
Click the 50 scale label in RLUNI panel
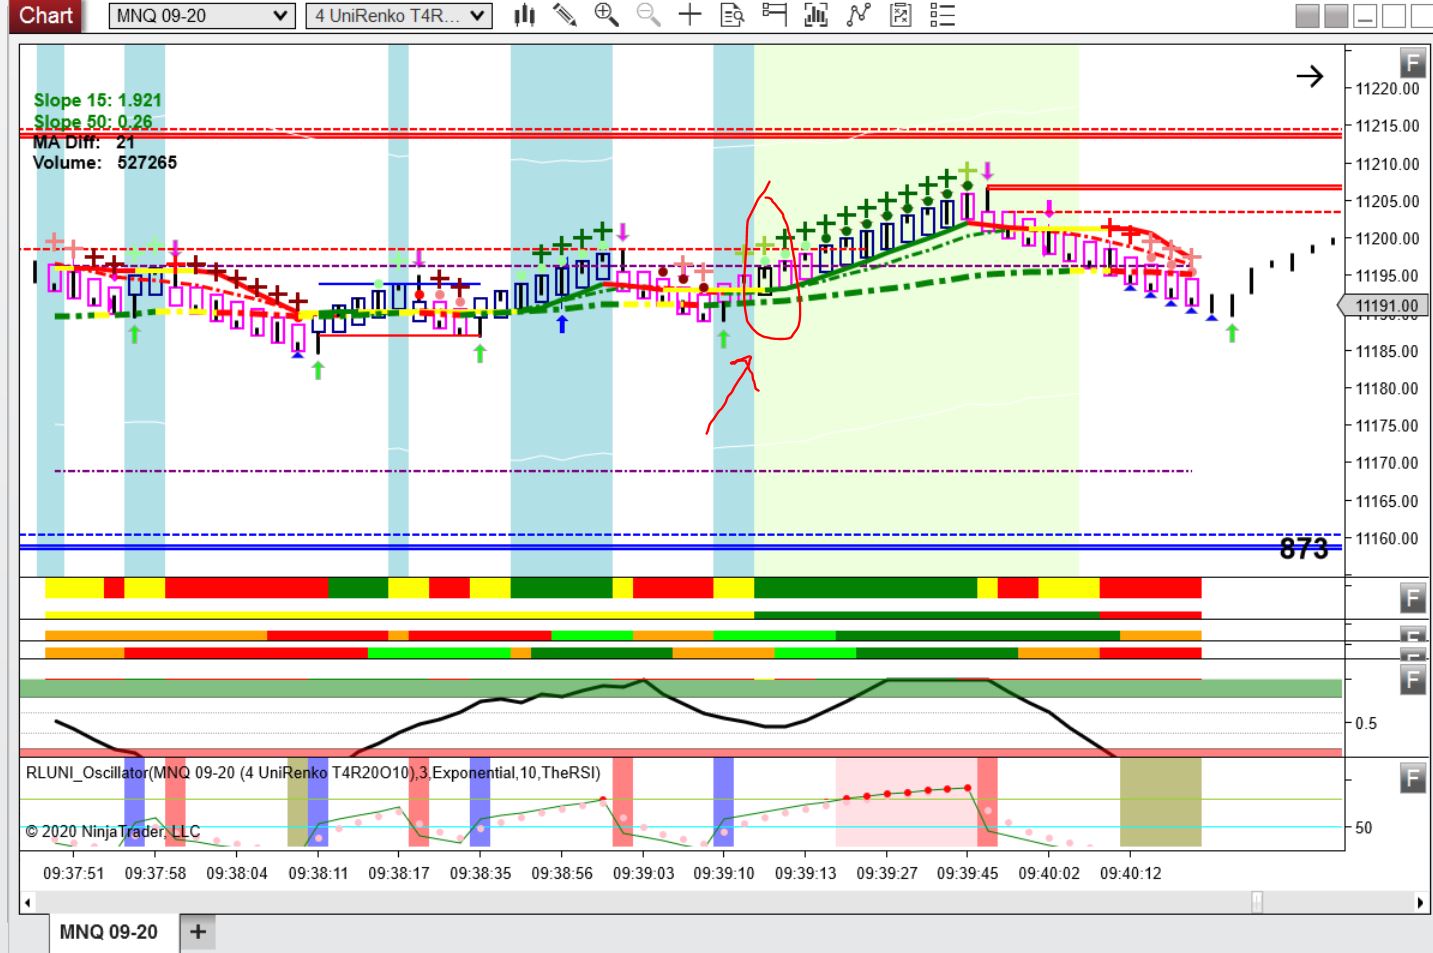coord(1364,827)
